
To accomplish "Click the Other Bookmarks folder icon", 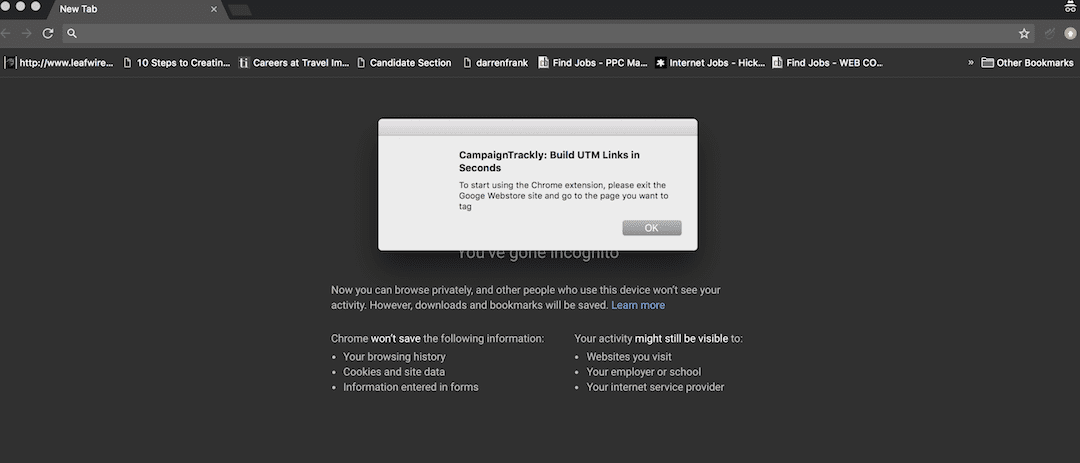I will pos(987,63).
